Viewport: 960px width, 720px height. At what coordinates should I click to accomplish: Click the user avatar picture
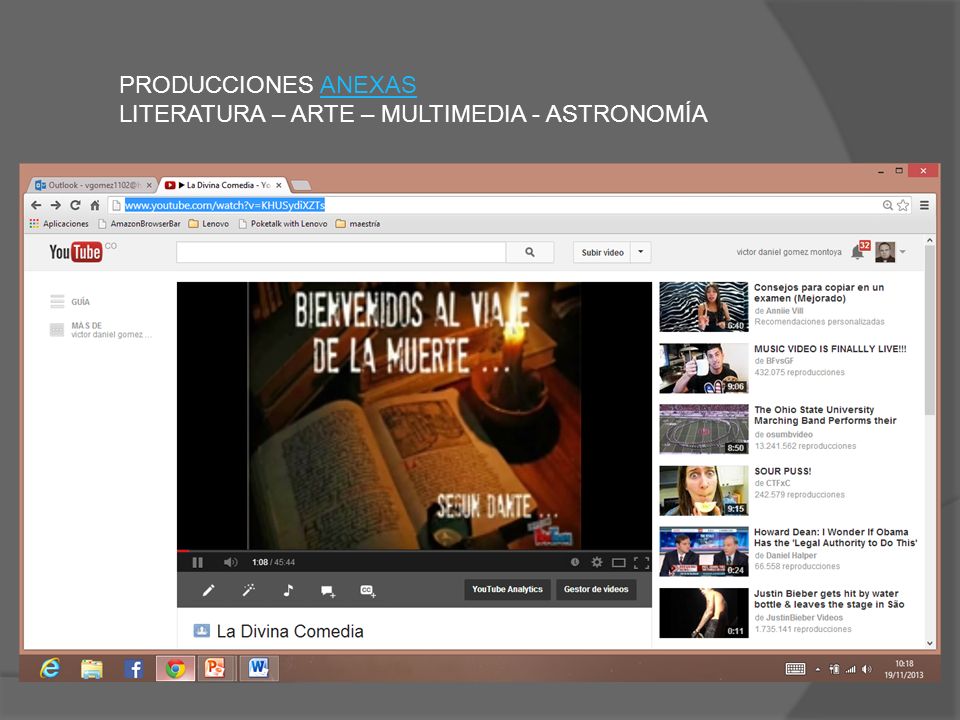point(885,252)
